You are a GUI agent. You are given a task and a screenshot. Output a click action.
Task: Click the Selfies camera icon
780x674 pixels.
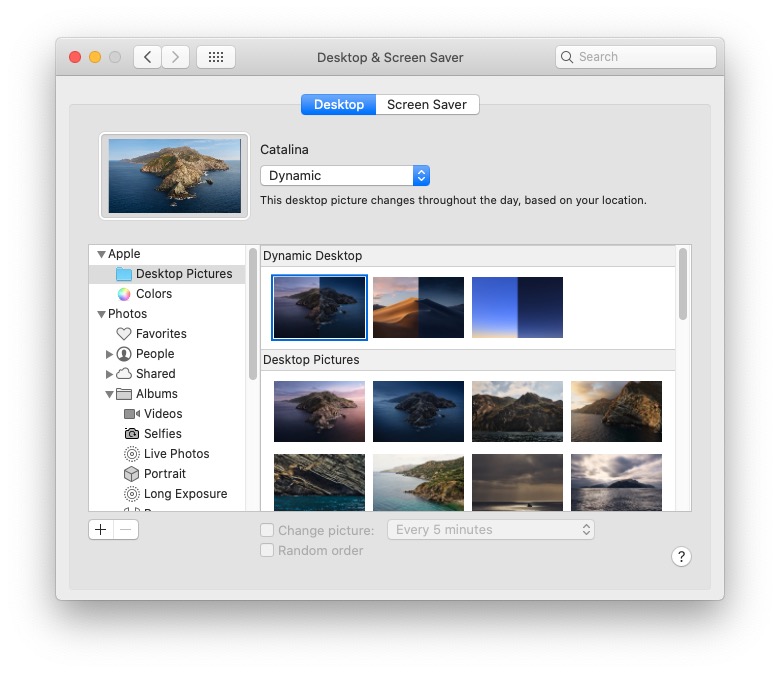[x=132, y=434]
